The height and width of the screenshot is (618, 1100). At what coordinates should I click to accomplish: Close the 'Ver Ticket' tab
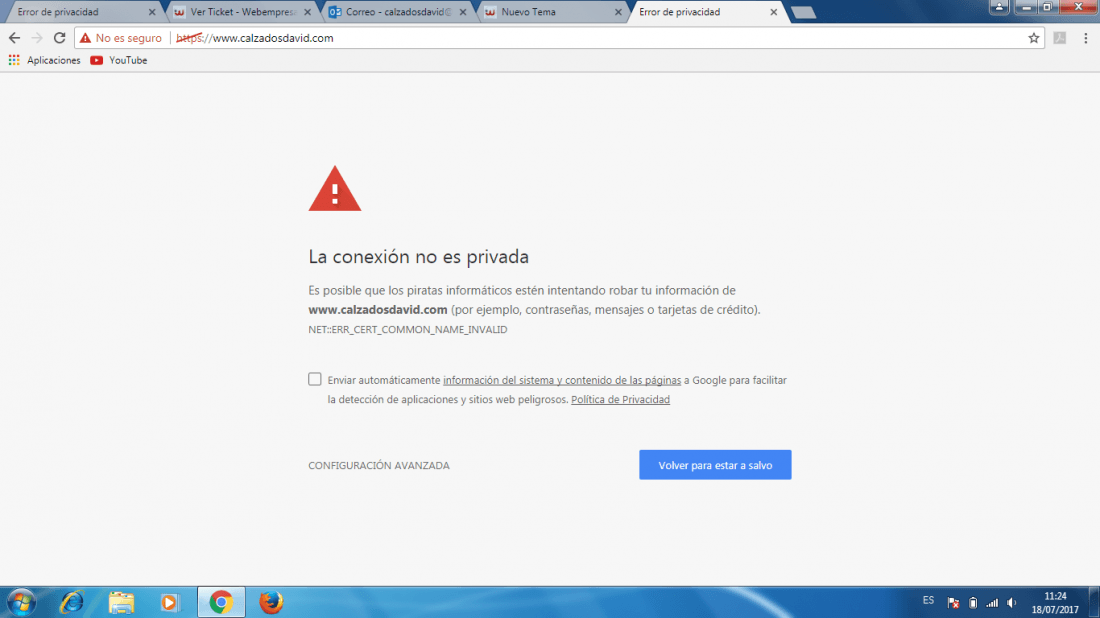307,12
